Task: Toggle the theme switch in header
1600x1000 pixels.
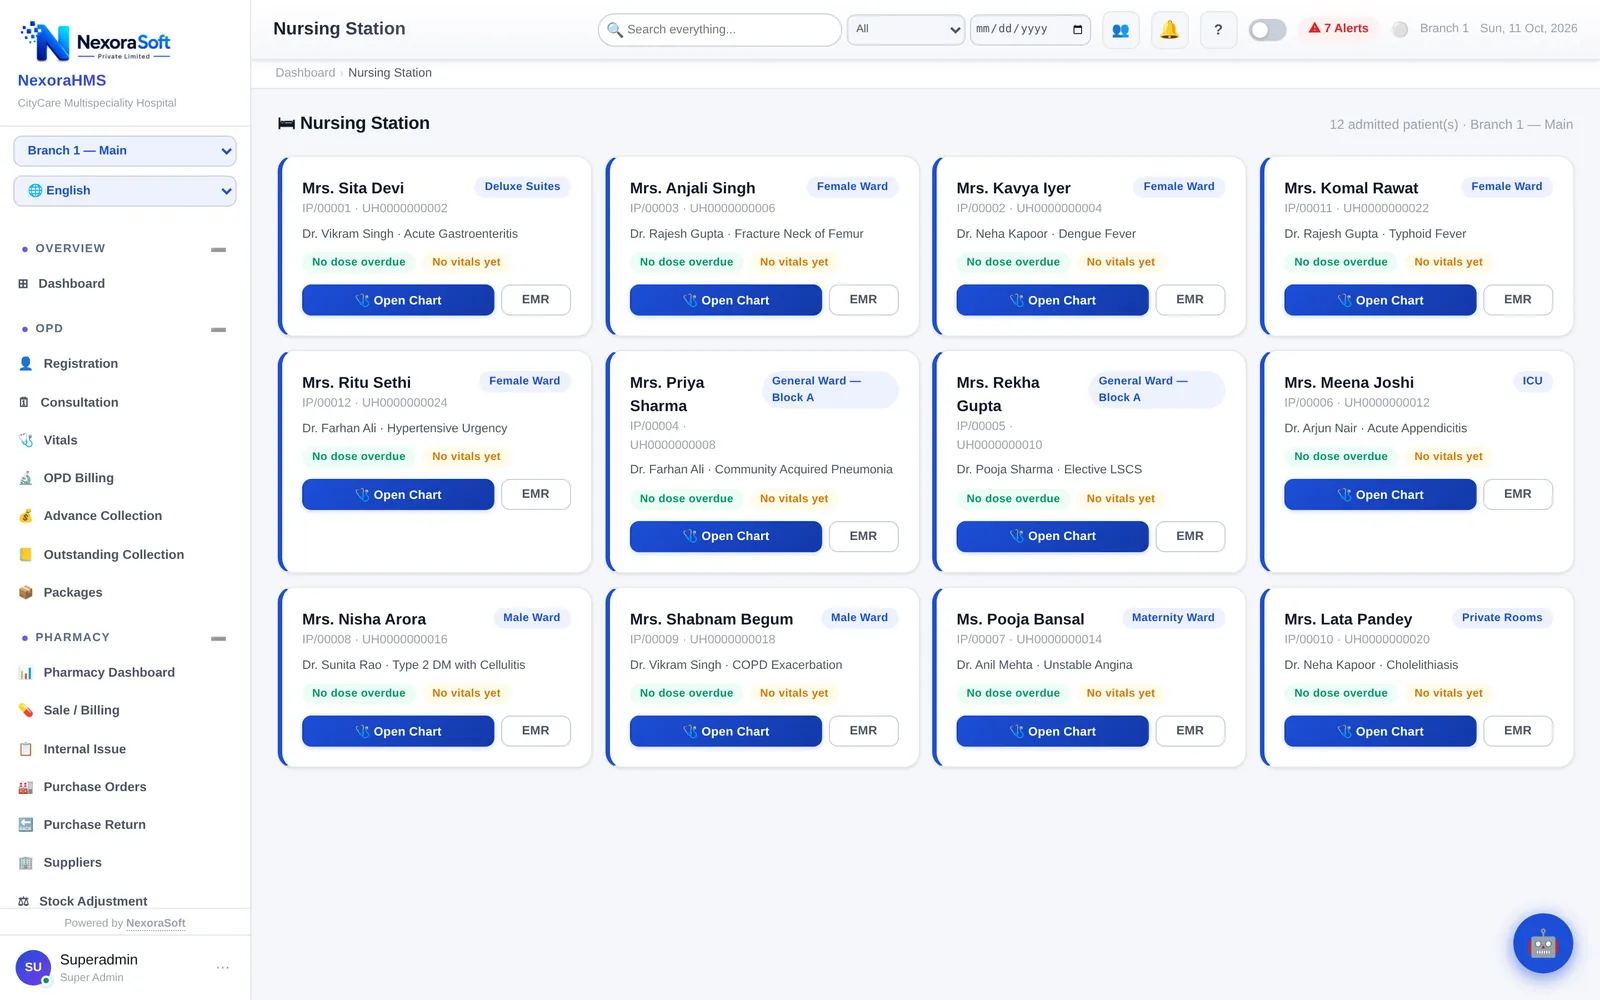Action: pos(1267,30)
